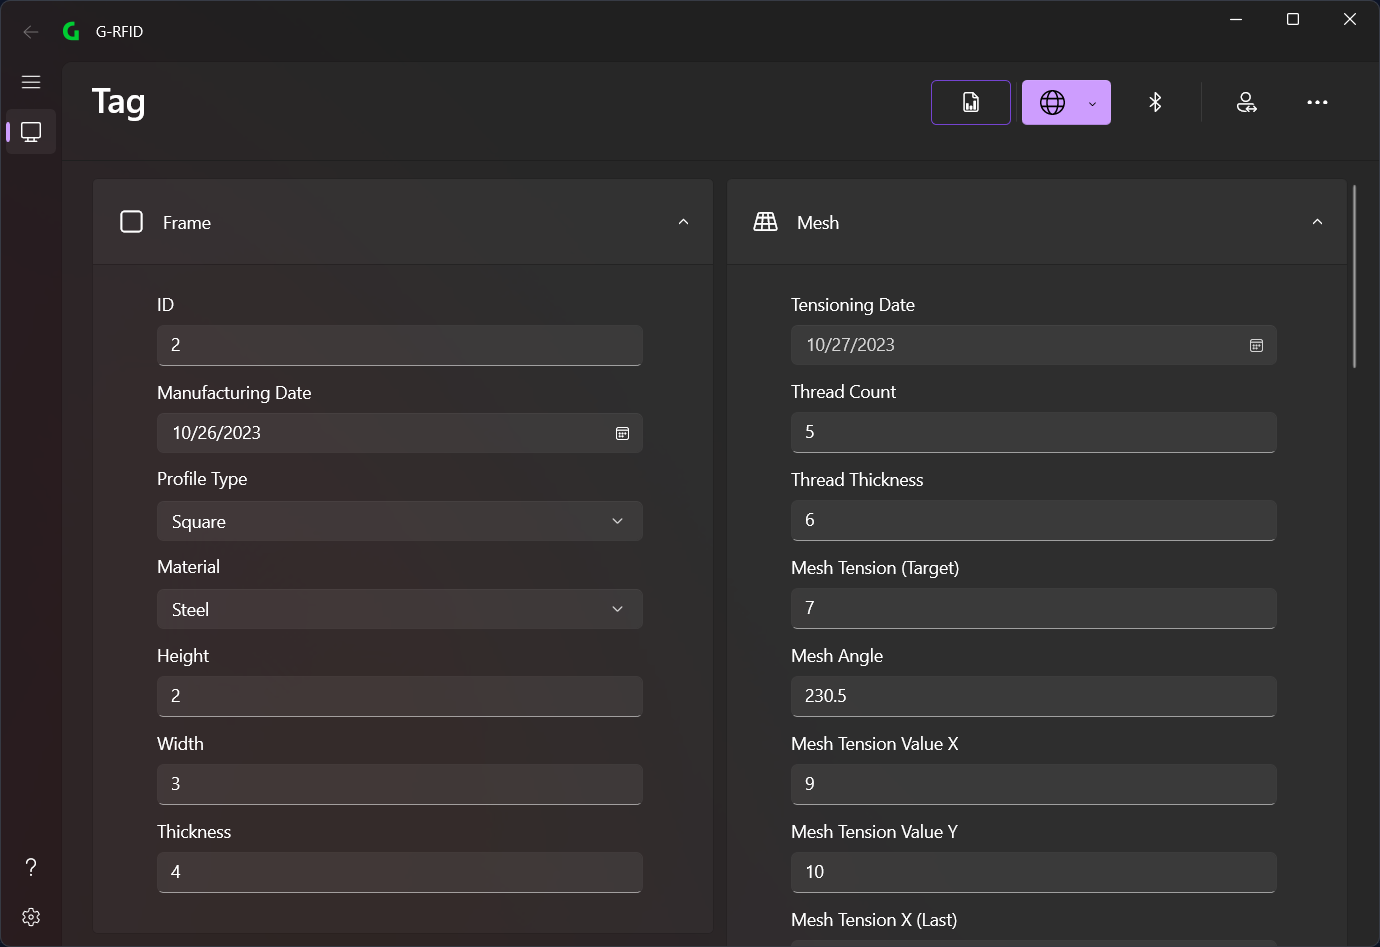1380x947 pixels.
Task: Click the vertical scrollbar thumb
Action: point(1354,276)
